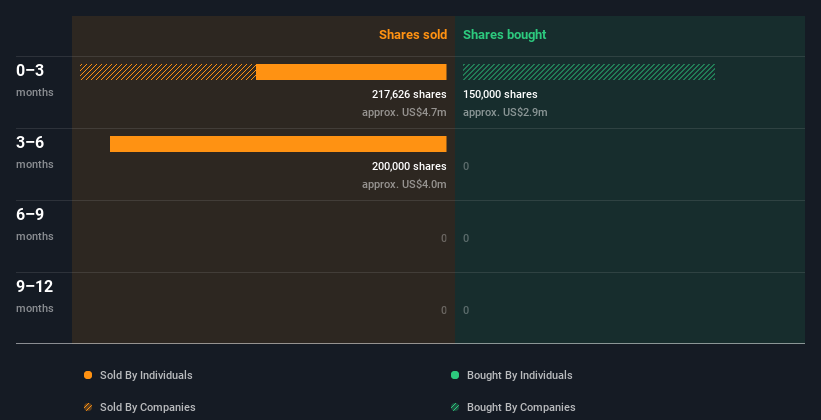Click the Bought By Companies hatched legend icon

(455, 407)
